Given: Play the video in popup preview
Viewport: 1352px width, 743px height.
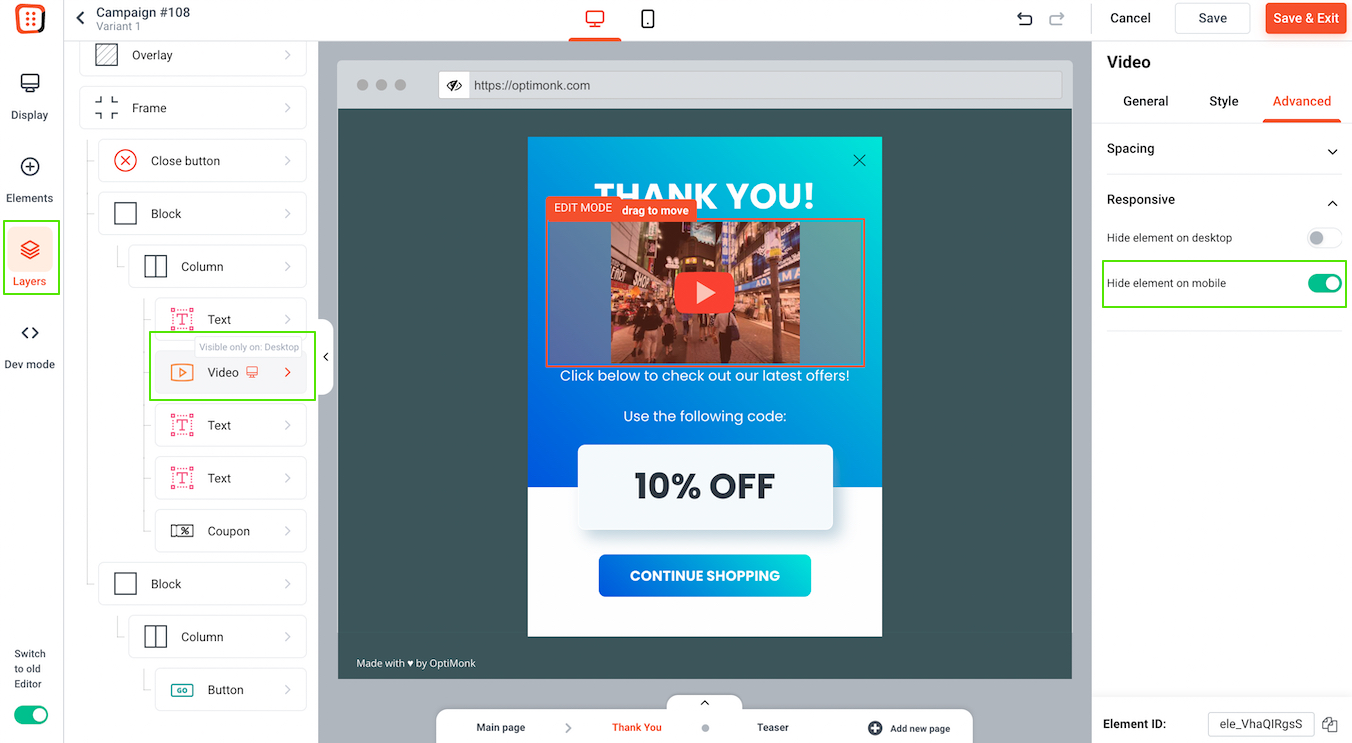Looking at the screenshot, I should (704, 292).
